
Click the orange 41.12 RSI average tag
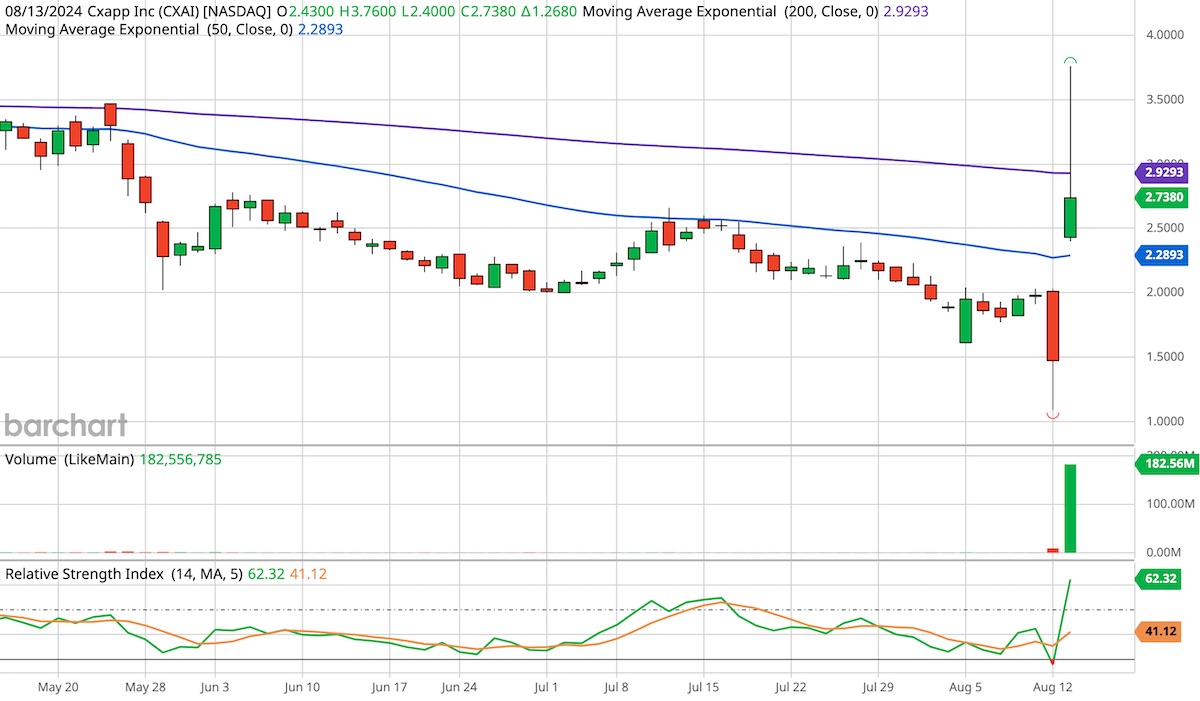tap(1162, 631)
